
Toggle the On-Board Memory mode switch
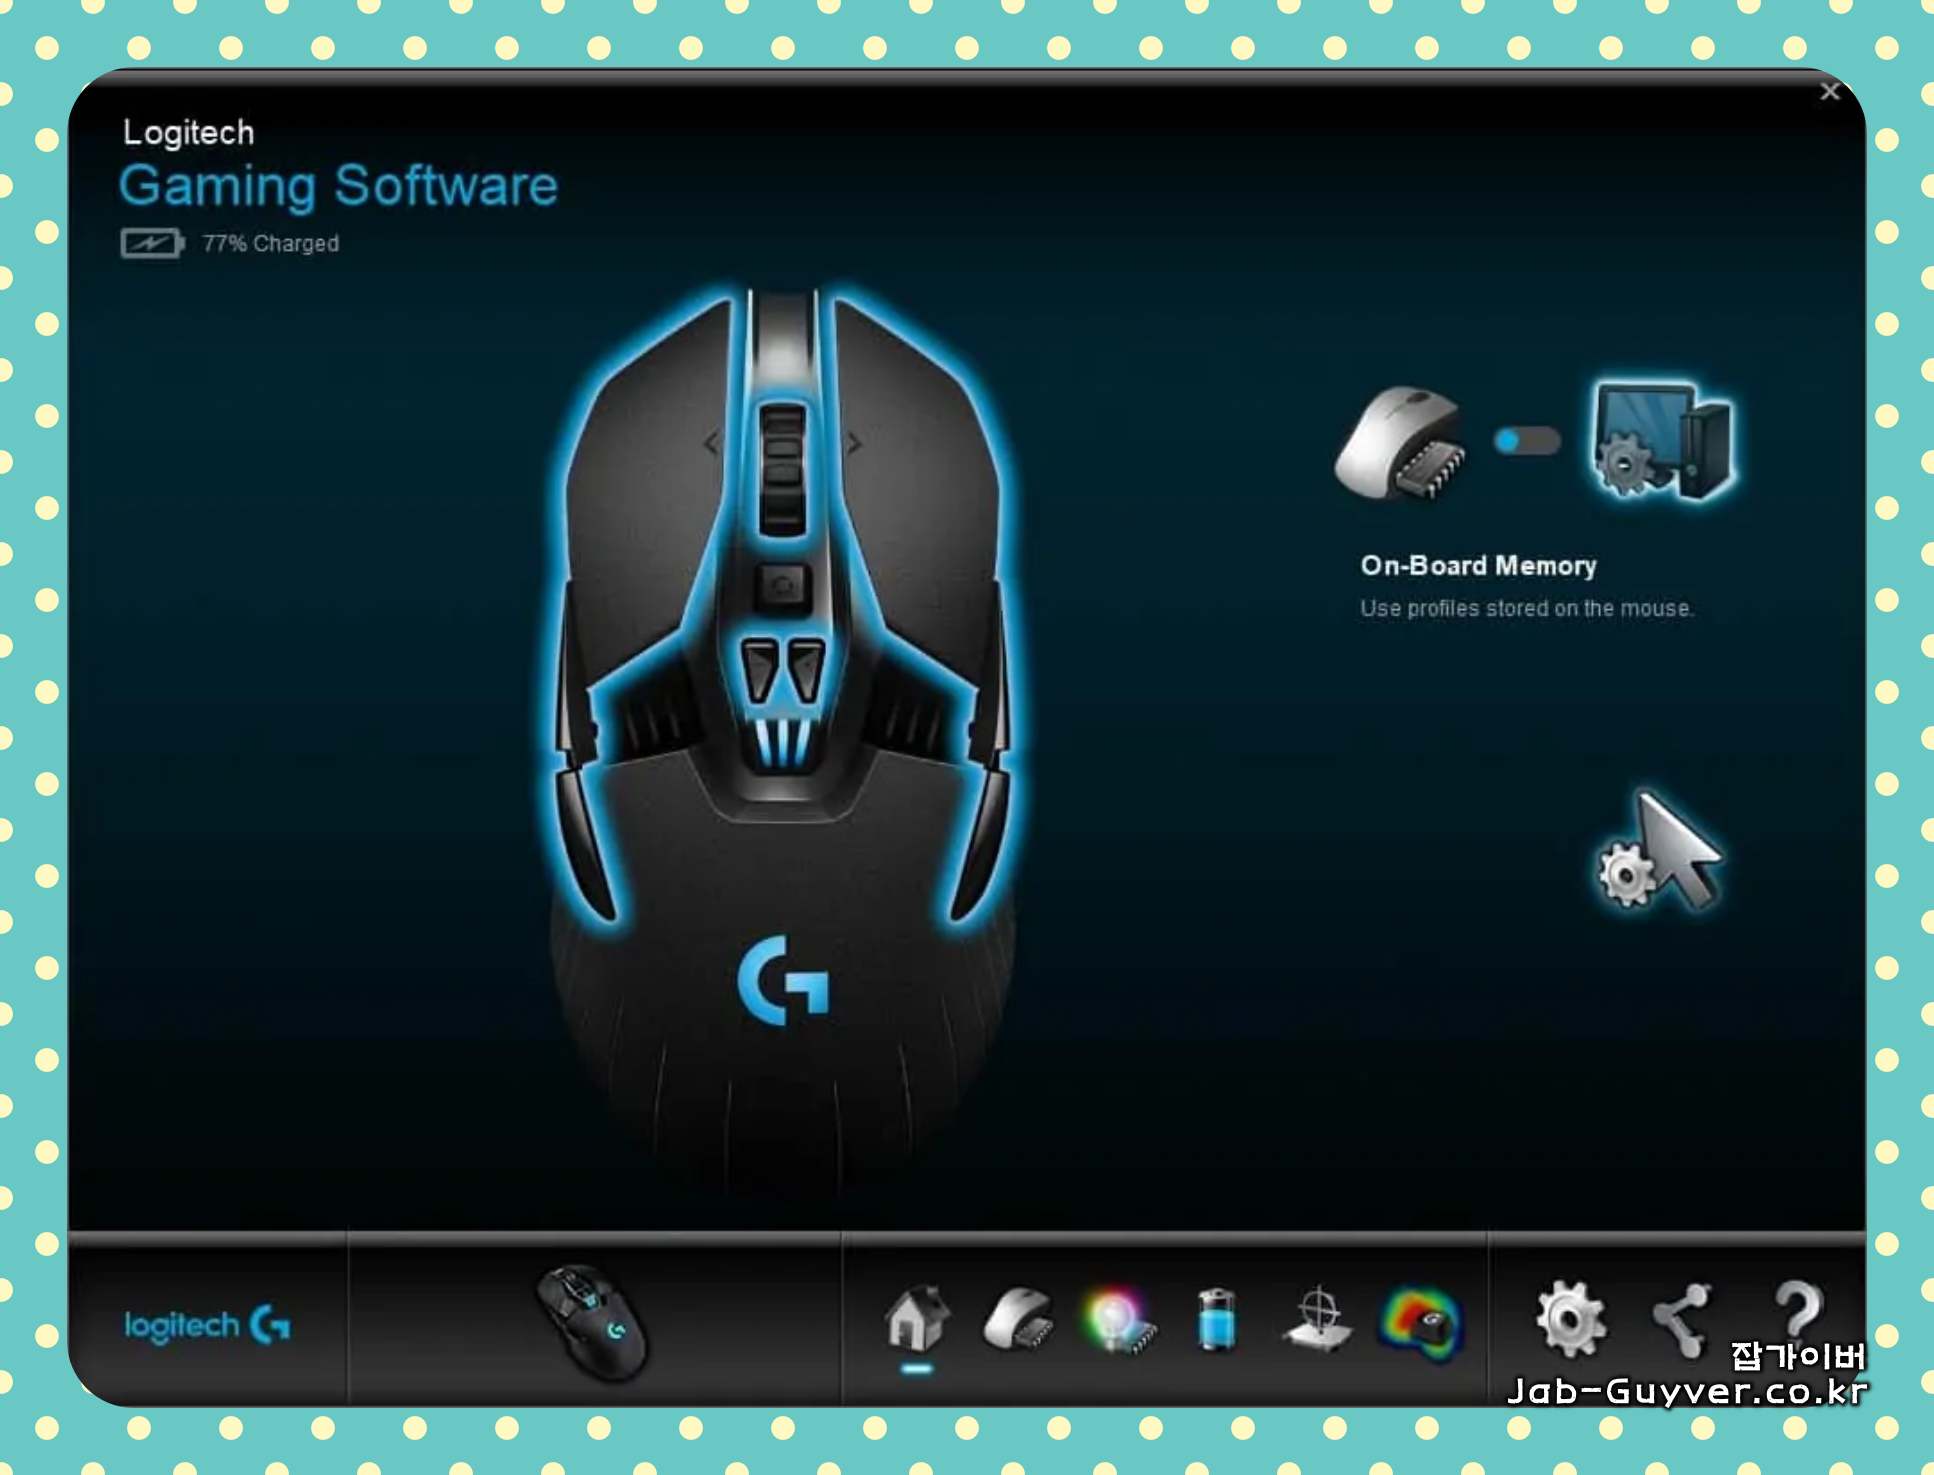click(1526, 441)
